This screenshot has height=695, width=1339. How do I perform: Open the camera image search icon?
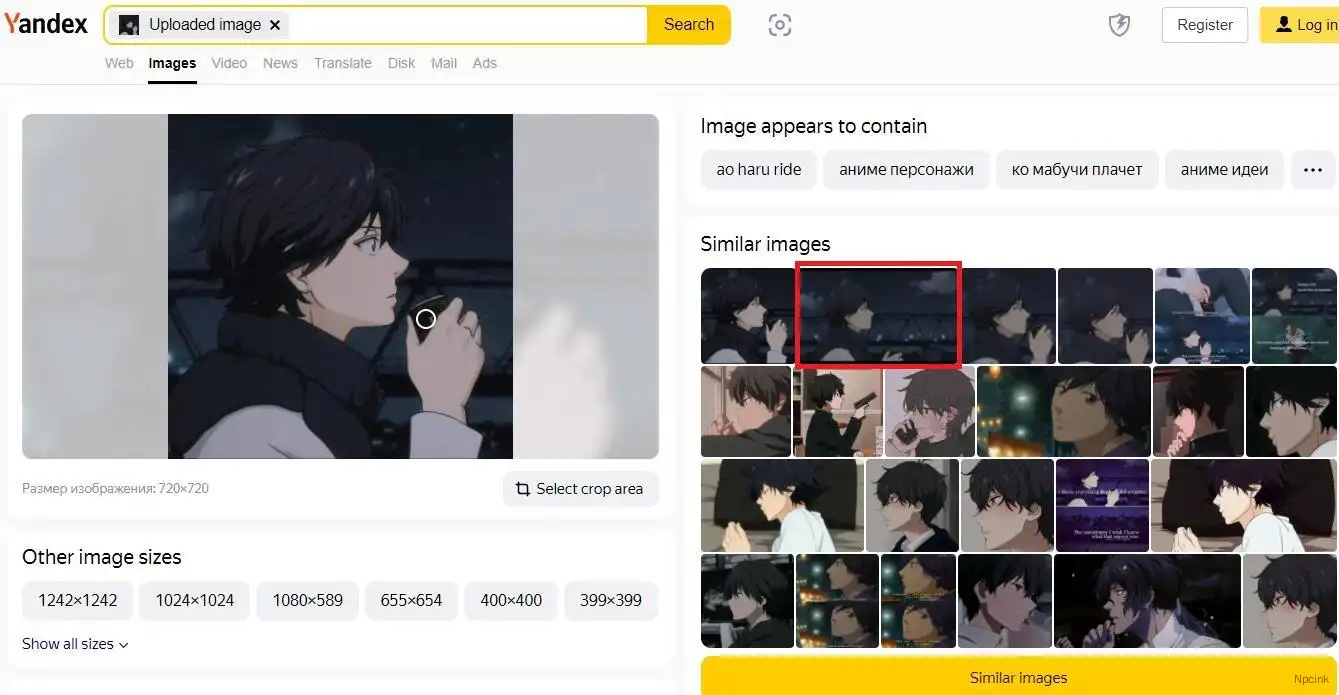[x=780, y=25]
